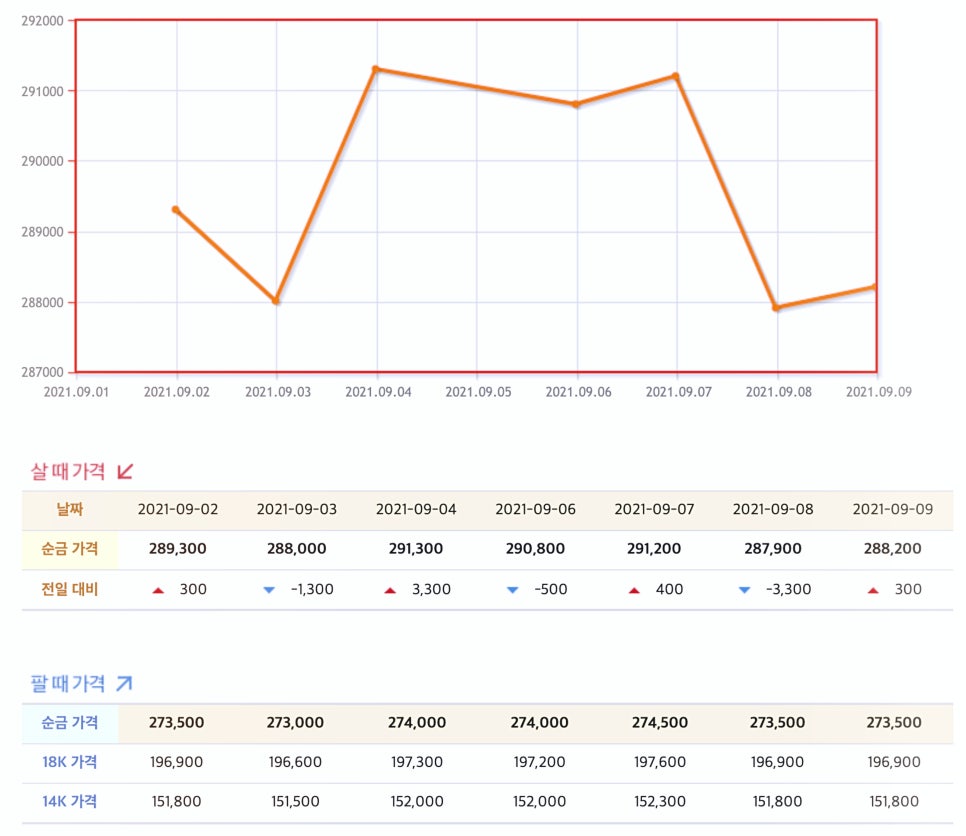Click the down-left arrow beside 살 때 가격
This screenshot has height=836, width=966.
pyautogui.click(x=125, y=471)
